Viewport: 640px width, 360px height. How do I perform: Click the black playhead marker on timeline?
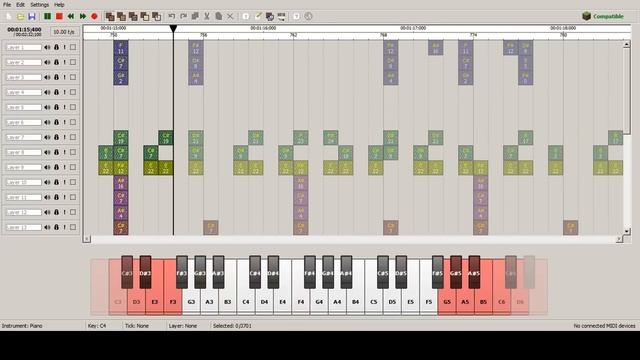(173, 29)
